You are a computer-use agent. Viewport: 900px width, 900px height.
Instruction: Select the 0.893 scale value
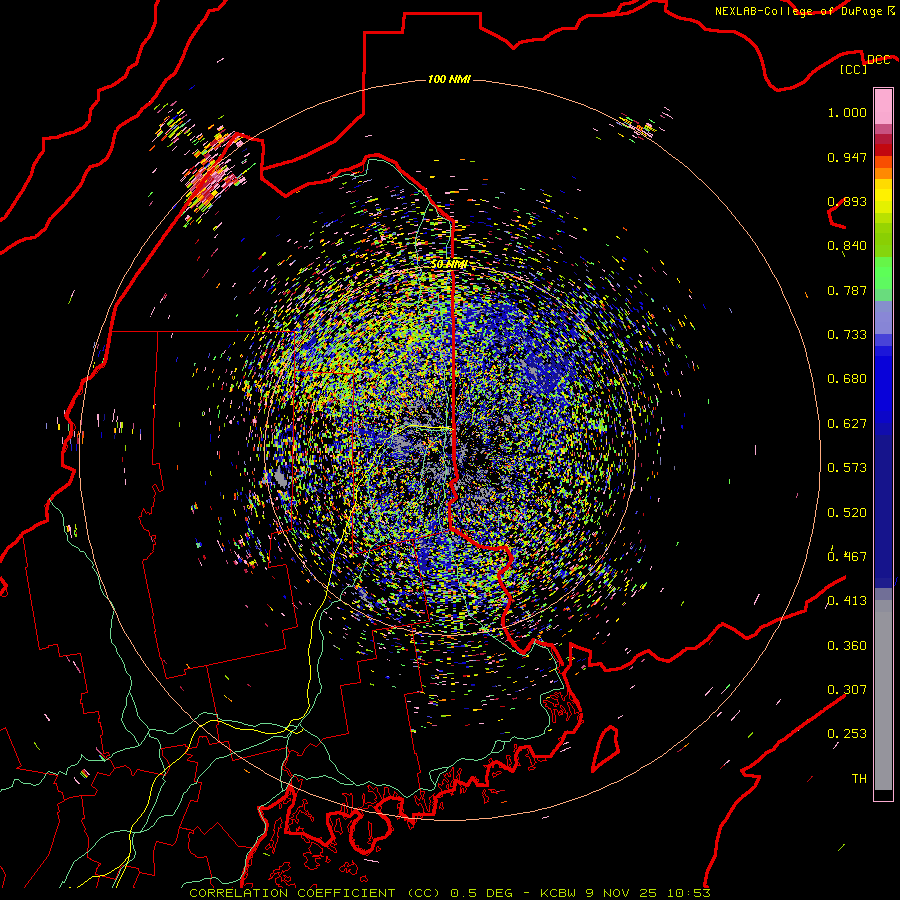(847, 201)
